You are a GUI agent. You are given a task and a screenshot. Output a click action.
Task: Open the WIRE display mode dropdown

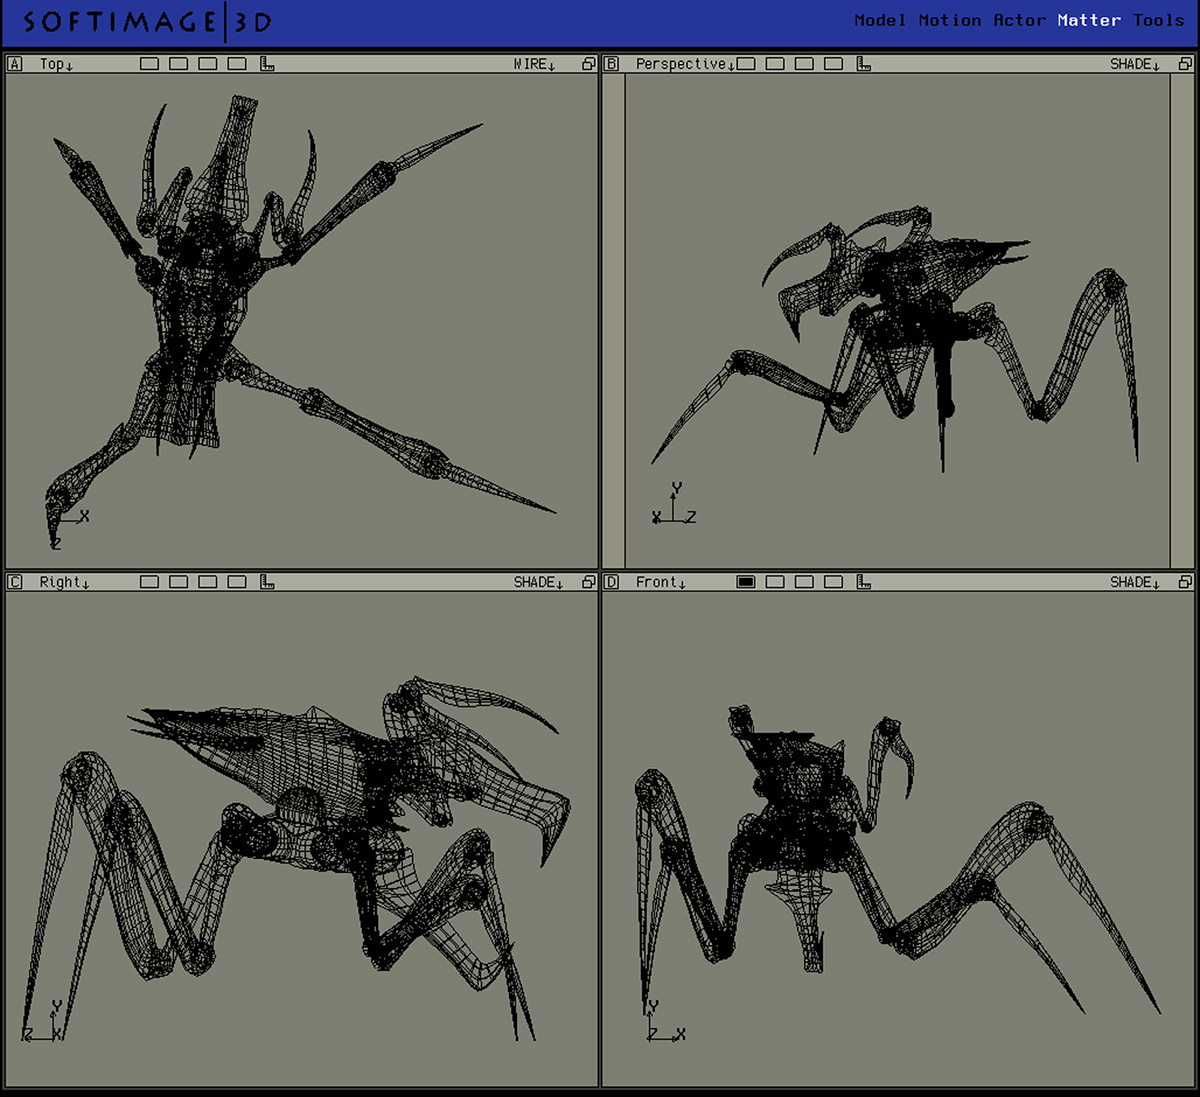(534, 64)
